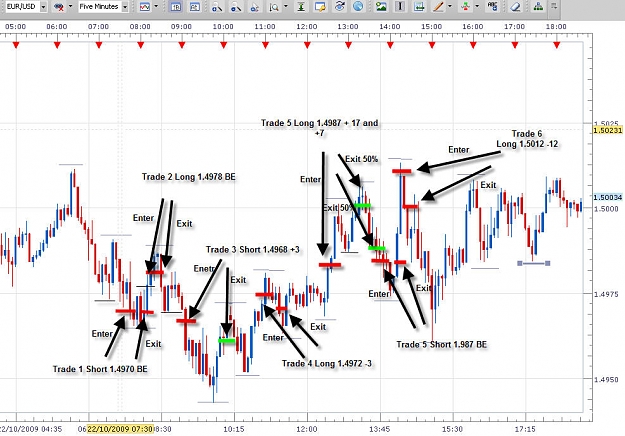Click the eye icon with red X

(x=59, y=7)
